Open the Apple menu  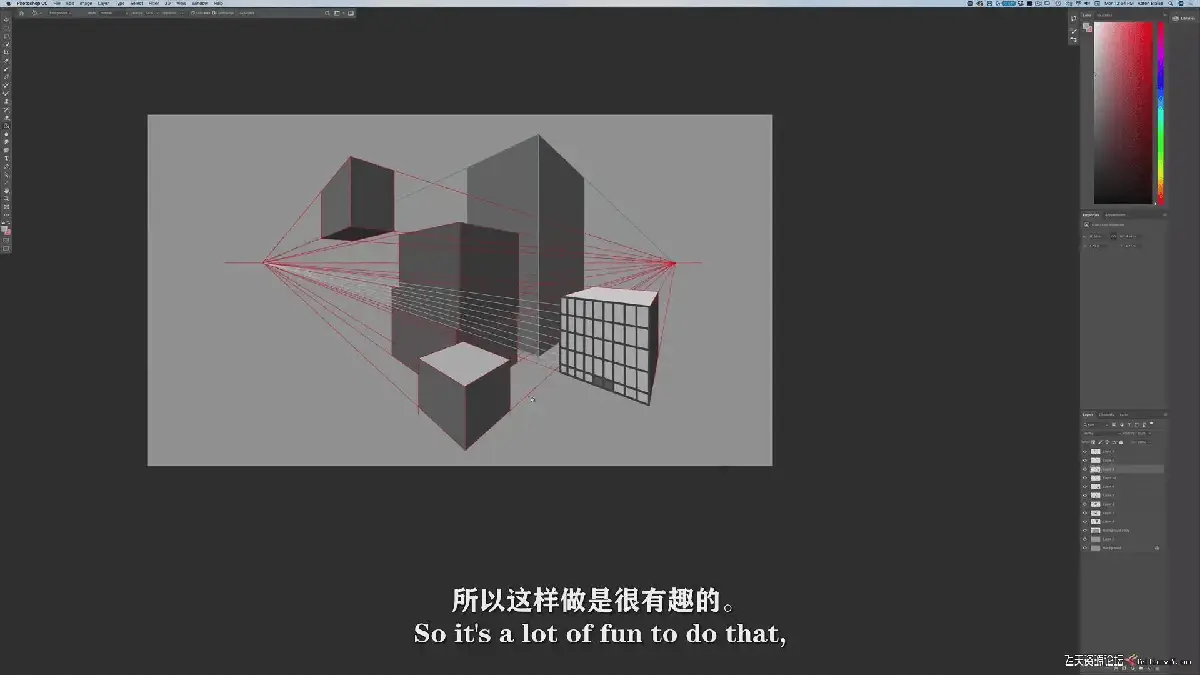(8, 3)
